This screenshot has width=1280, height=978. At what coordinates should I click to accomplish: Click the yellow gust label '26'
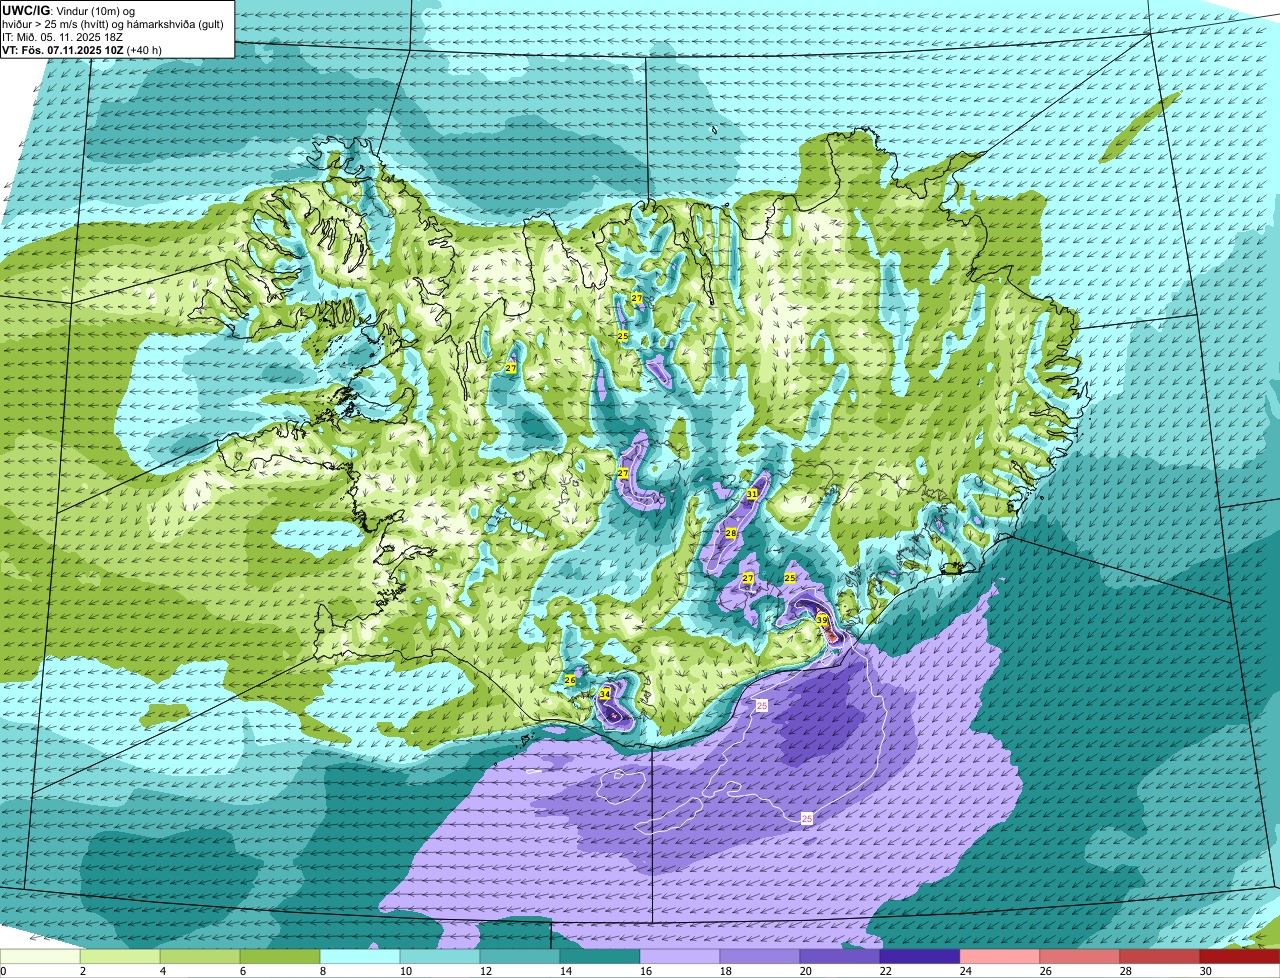pos(570,680)
